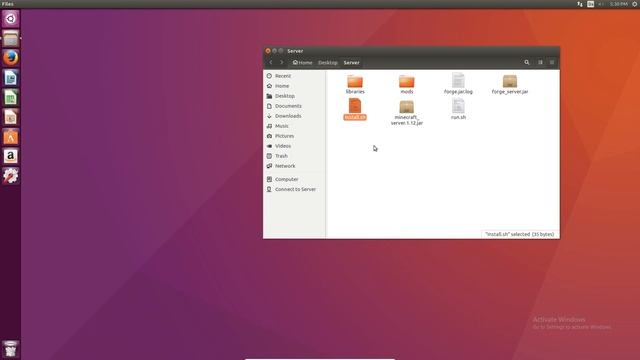Image resolution: width=640 pixels, height=360 pixels.
Task: Go forward with the right arrow button
Action: [x=281, y=62]
